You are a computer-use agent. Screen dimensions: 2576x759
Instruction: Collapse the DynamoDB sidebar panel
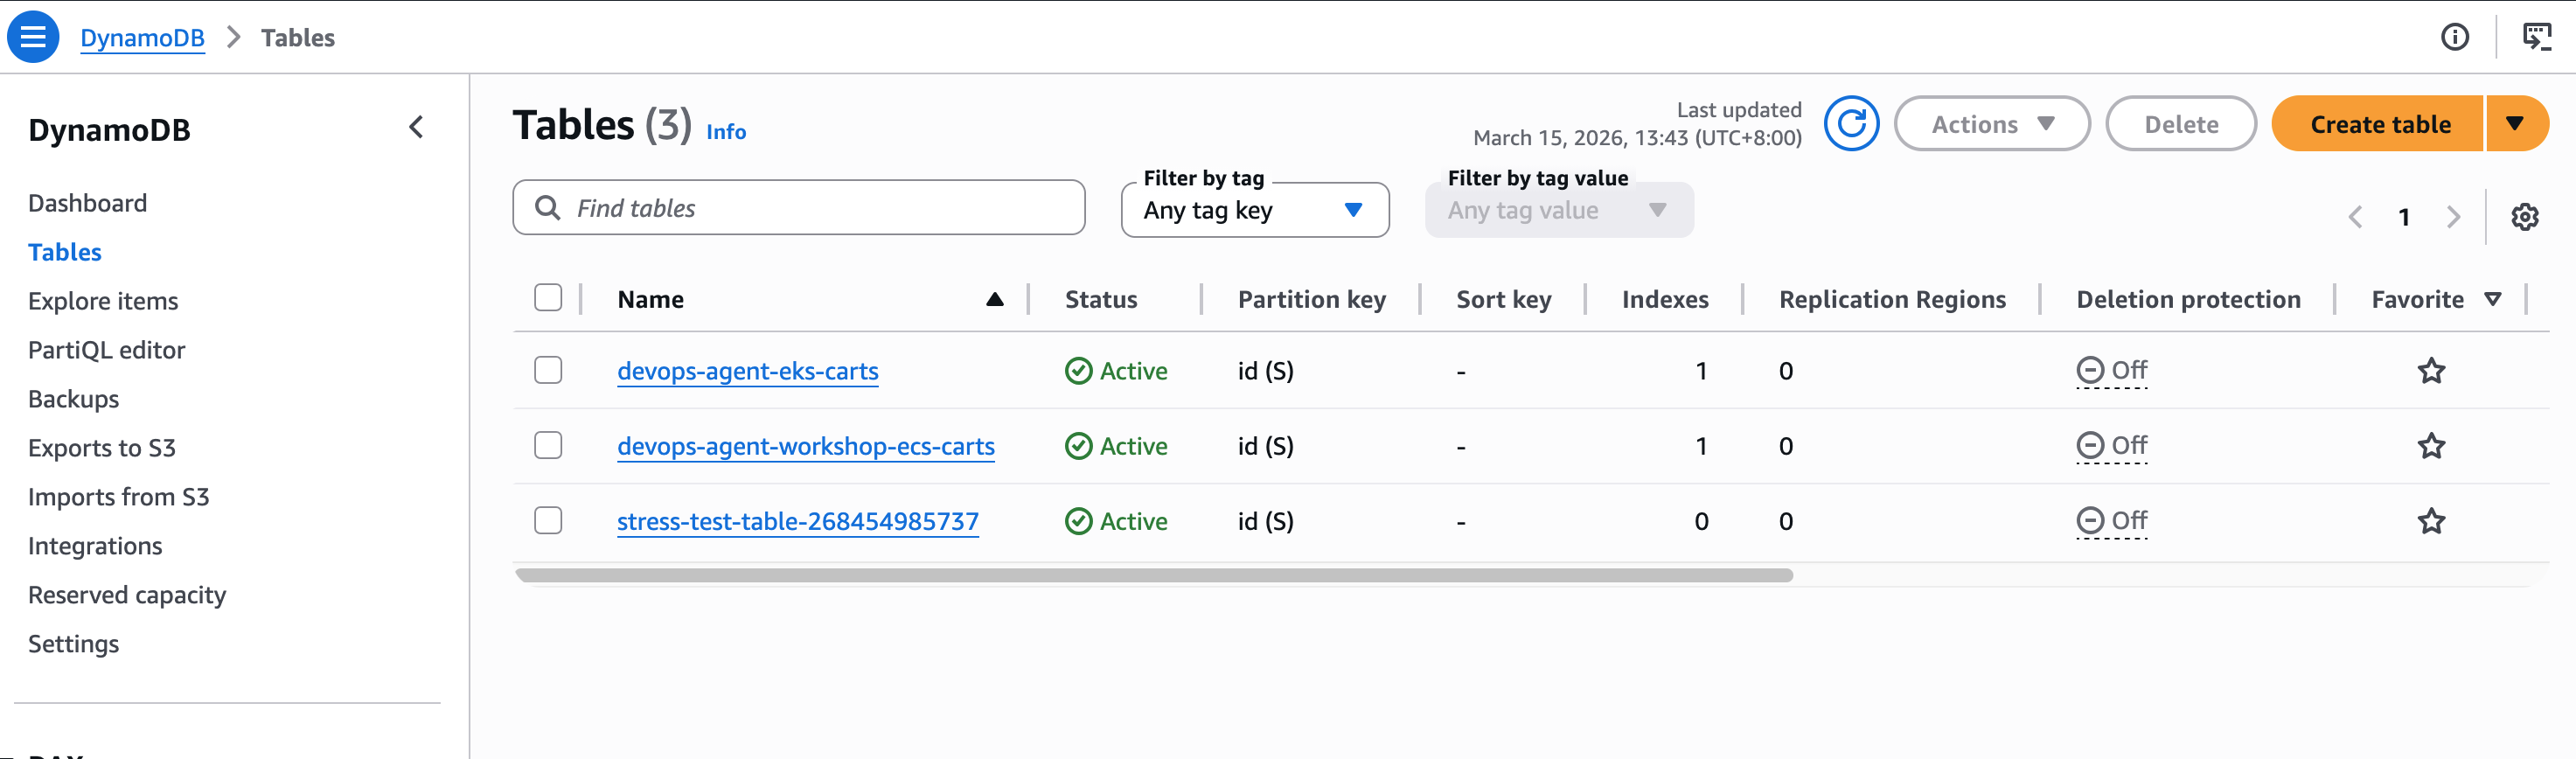[x=416, y=127]
